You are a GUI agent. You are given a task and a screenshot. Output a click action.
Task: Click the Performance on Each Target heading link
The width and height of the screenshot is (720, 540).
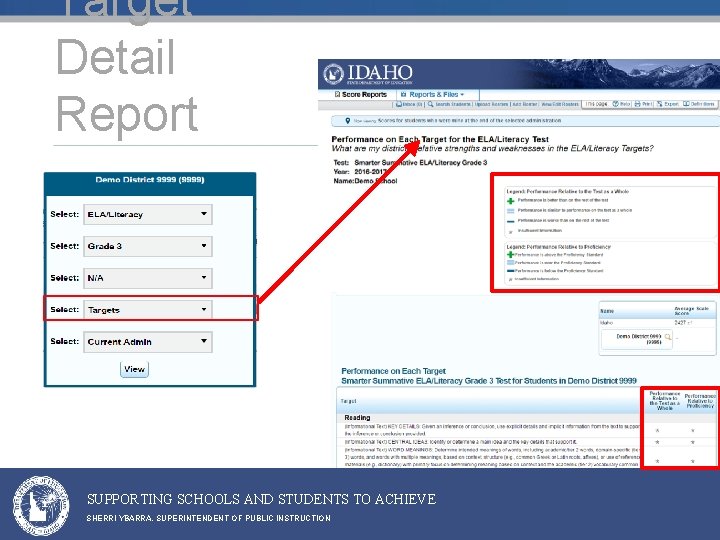pyautogui.click(x=394, y=371)
